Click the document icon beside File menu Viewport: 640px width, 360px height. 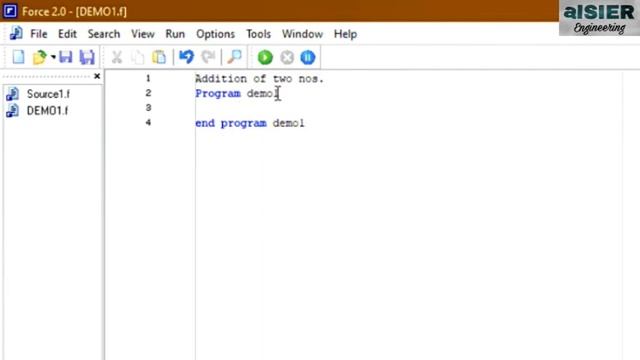(x=16, y=33)
